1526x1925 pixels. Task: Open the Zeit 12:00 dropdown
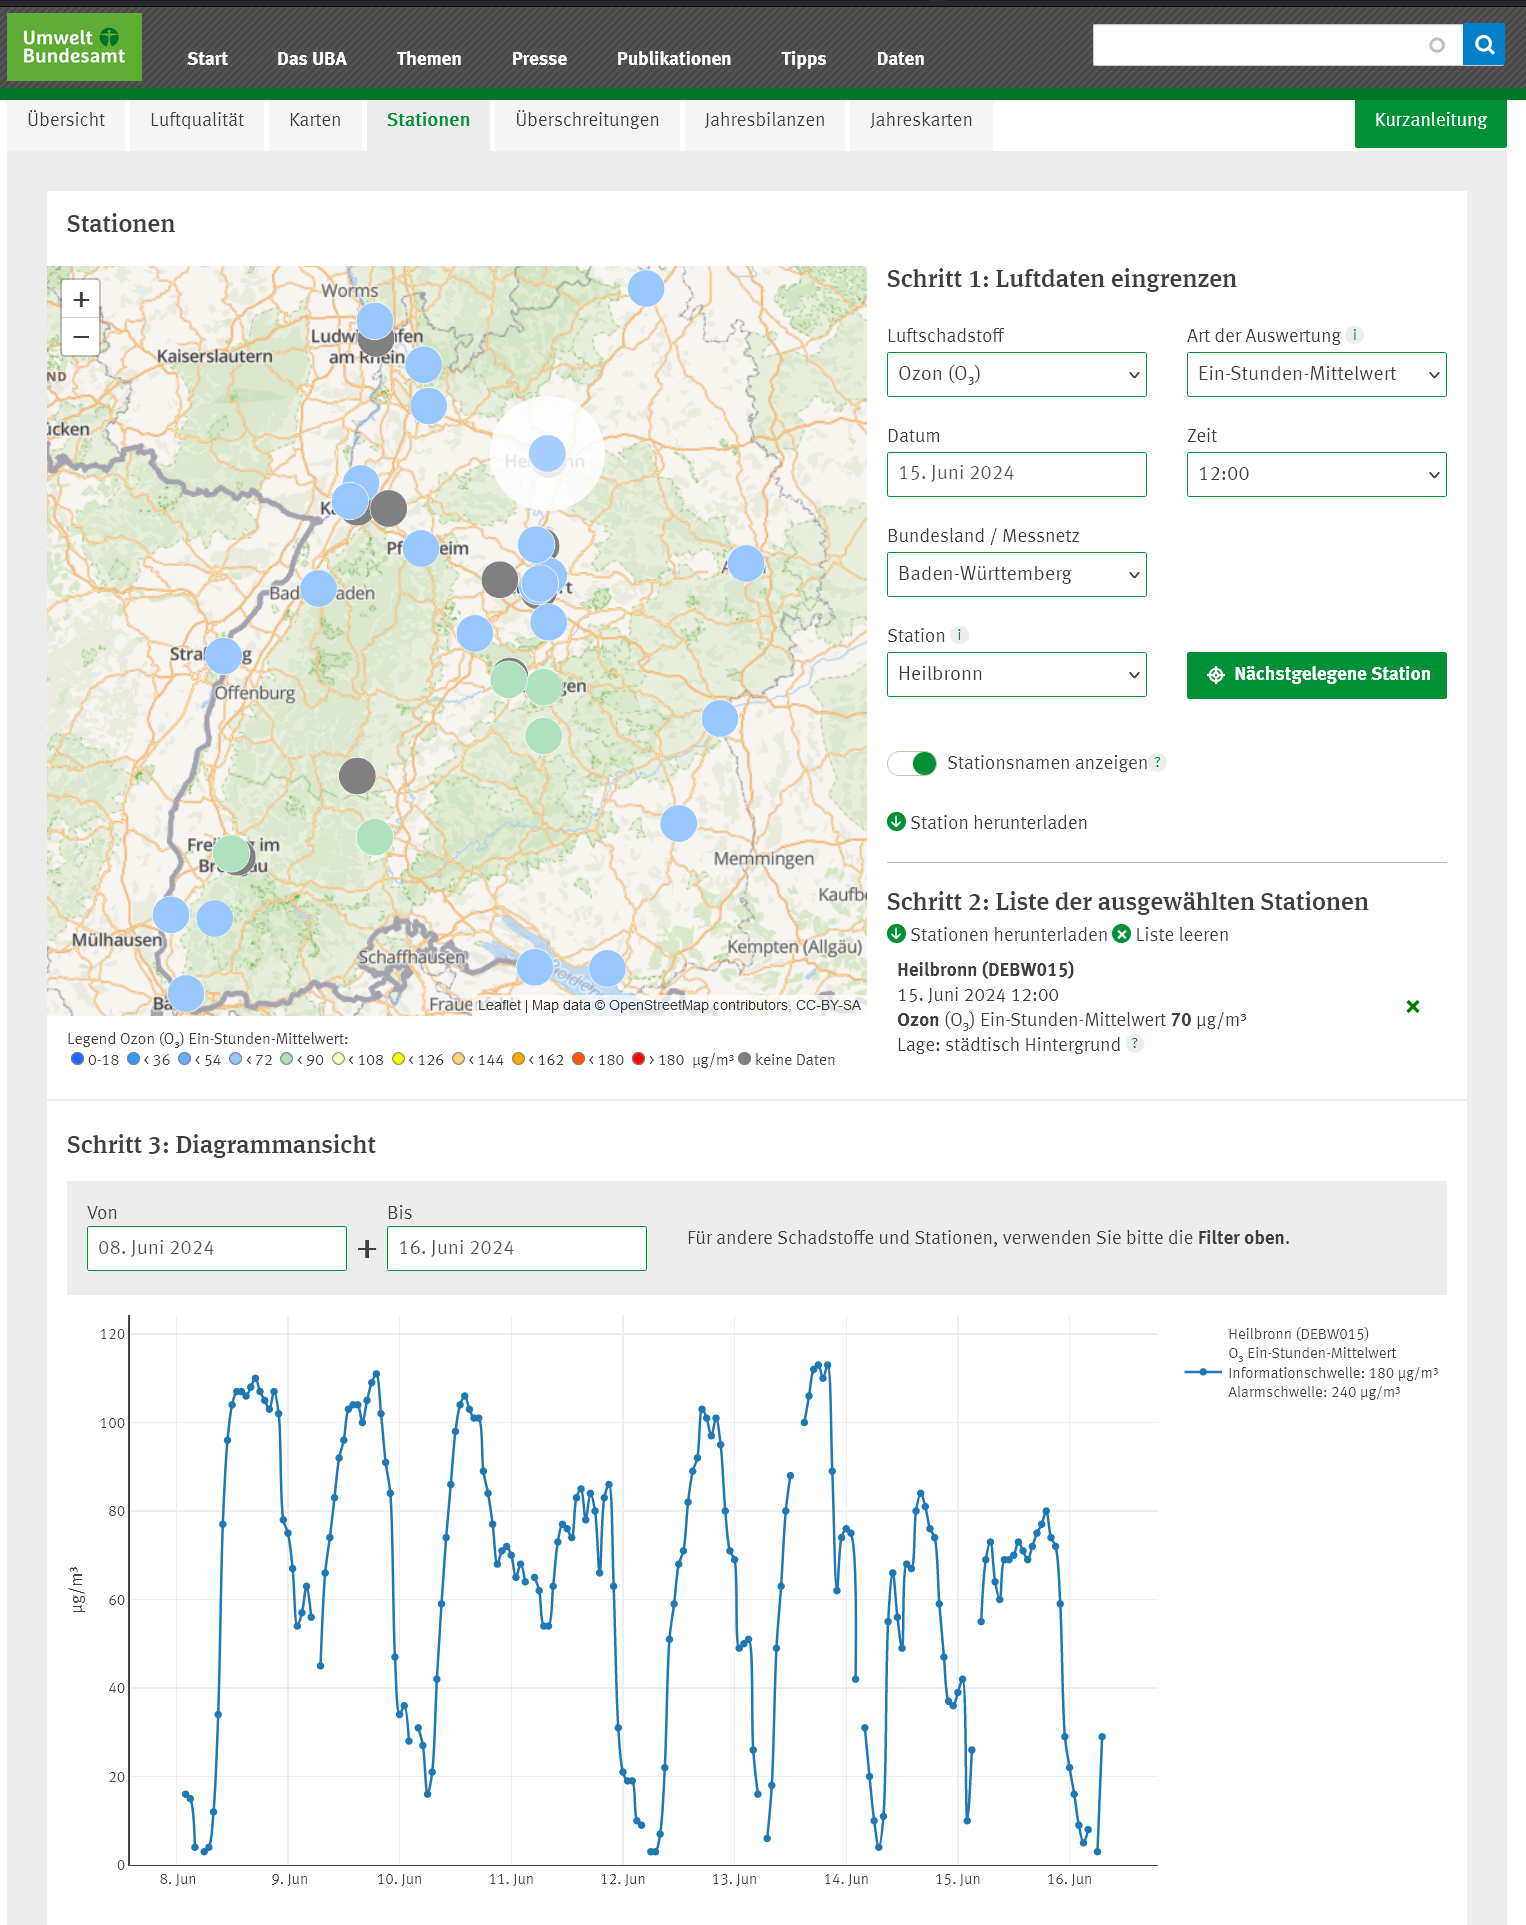coord(1316,474)
